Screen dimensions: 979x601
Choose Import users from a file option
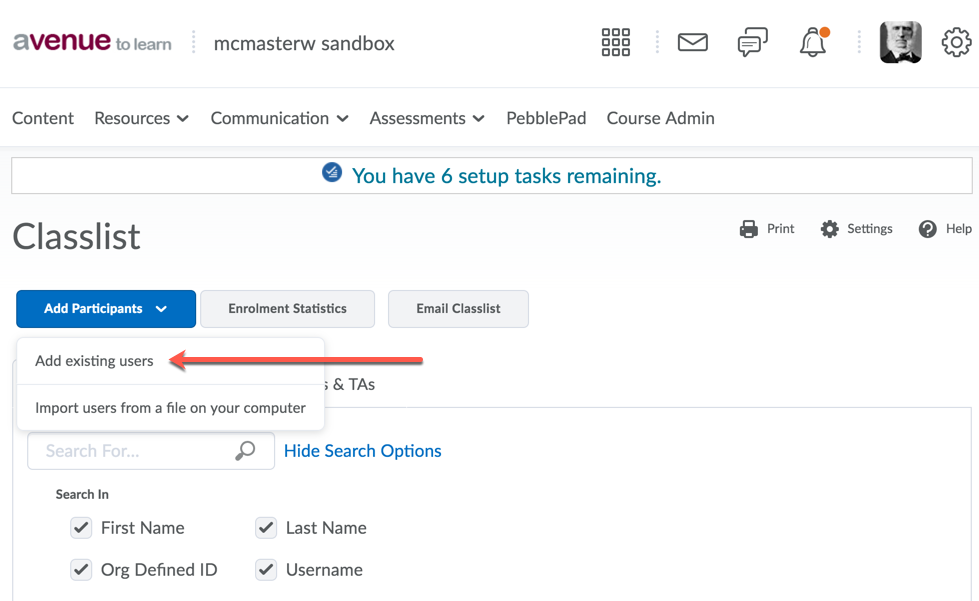point(170,408)
